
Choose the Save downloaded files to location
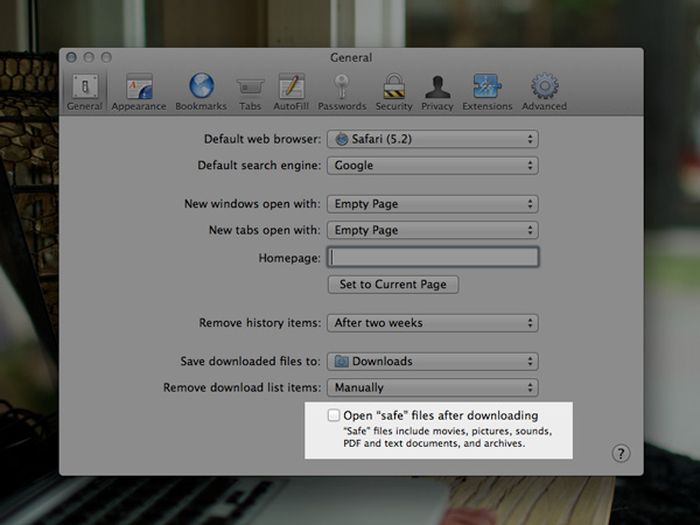(x=433, y=361)
